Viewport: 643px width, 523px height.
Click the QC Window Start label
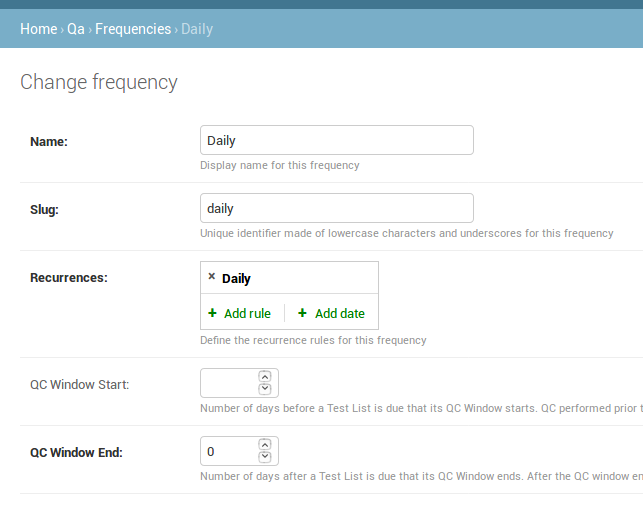coord(80,385)
